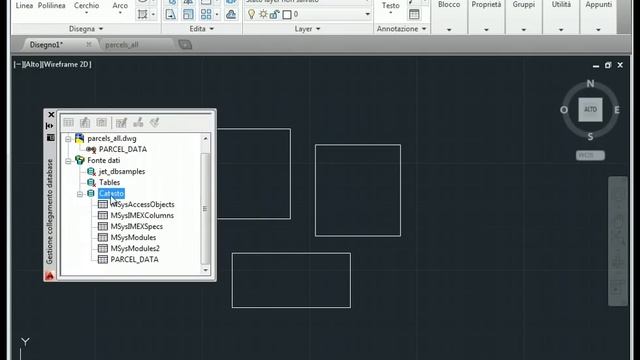Image resolution: width=640 pixels, height=360 pixels.
Task: Select the Tables data source
Action: point(109,182)
